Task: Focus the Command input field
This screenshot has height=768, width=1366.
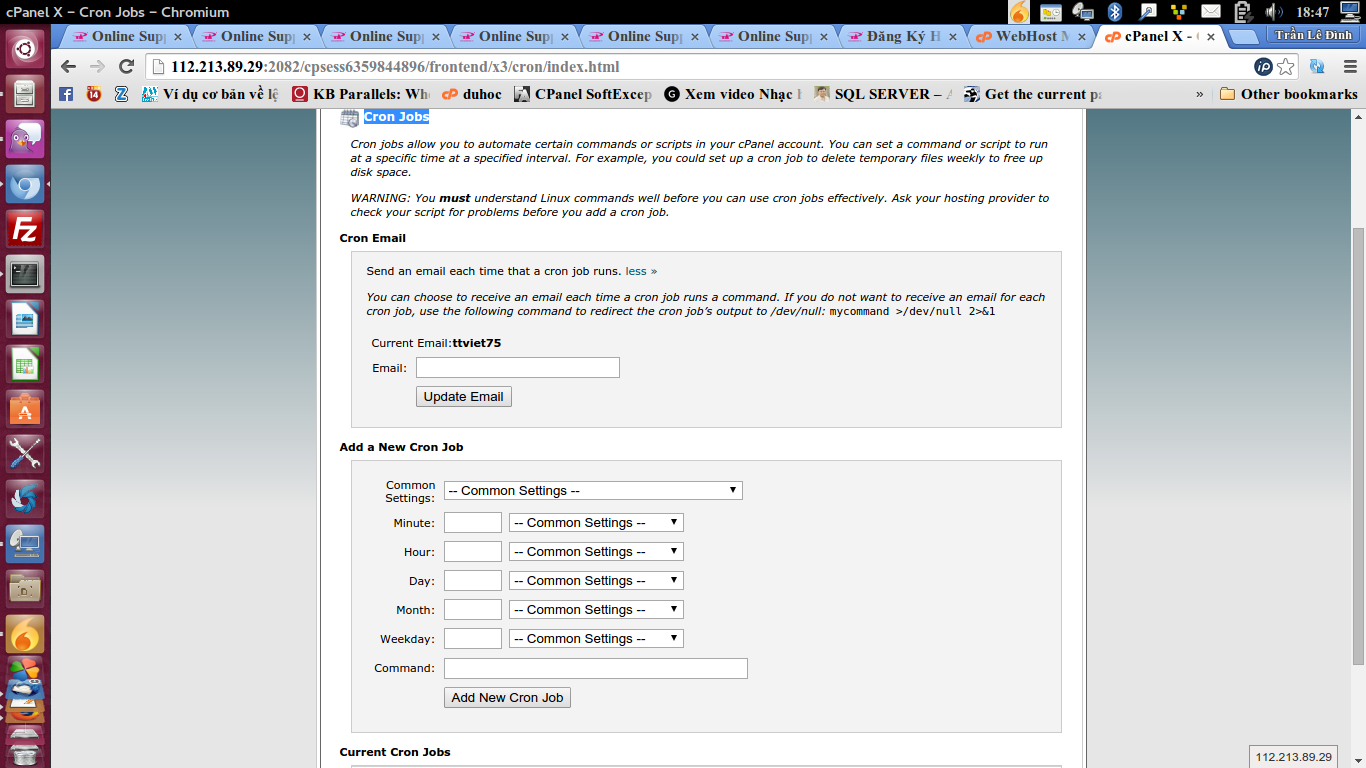Action: 596,669
